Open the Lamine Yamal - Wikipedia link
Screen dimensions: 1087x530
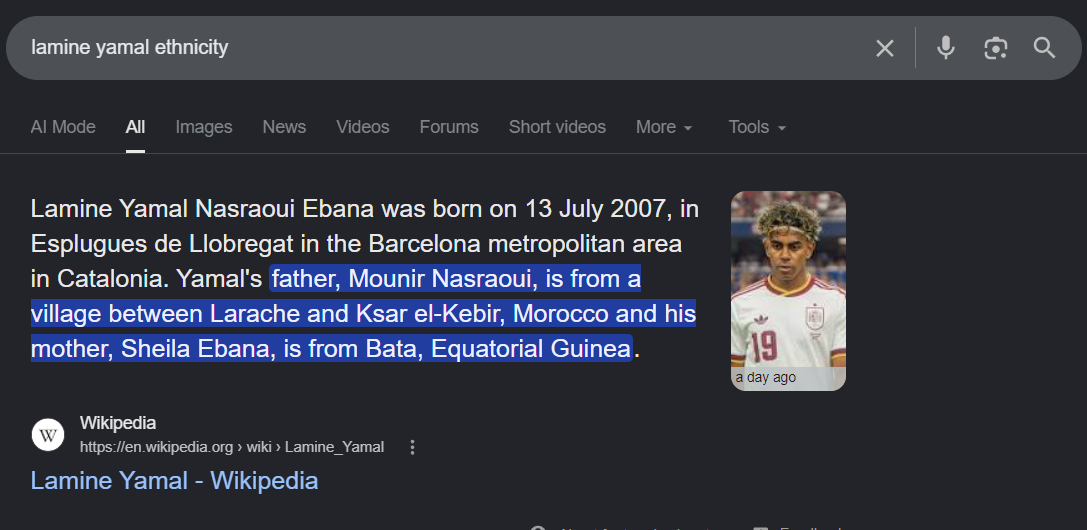[175, 480]
